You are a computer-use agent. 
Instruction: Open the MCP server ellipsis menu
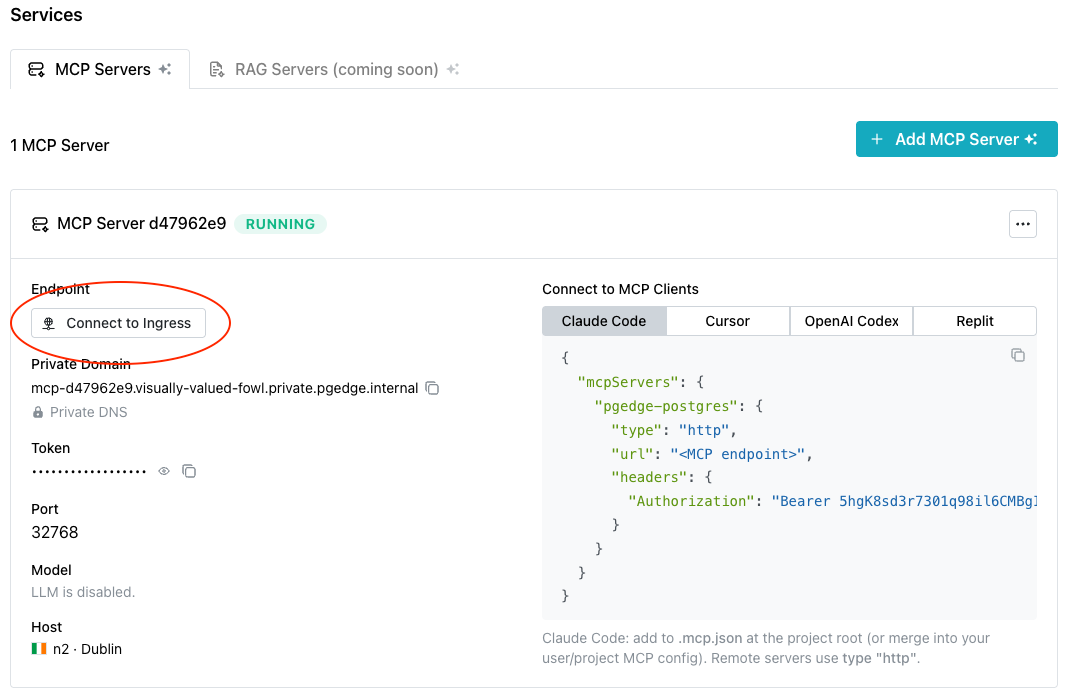1023,224
